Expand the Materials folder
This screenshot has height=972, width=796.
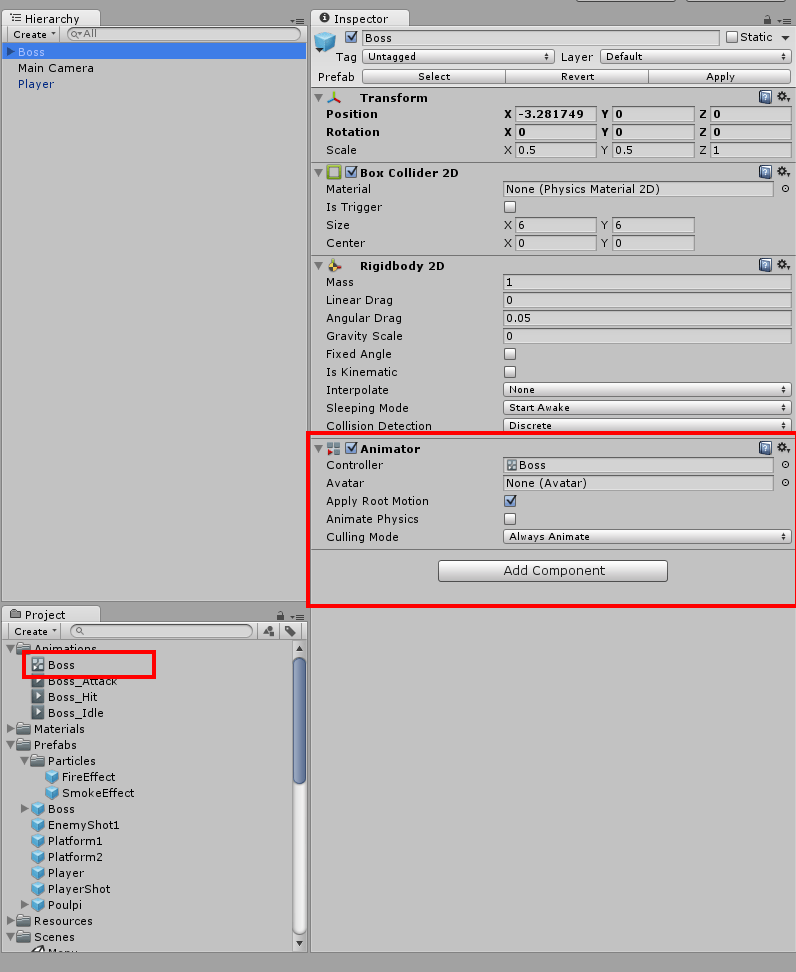point(11,728)
